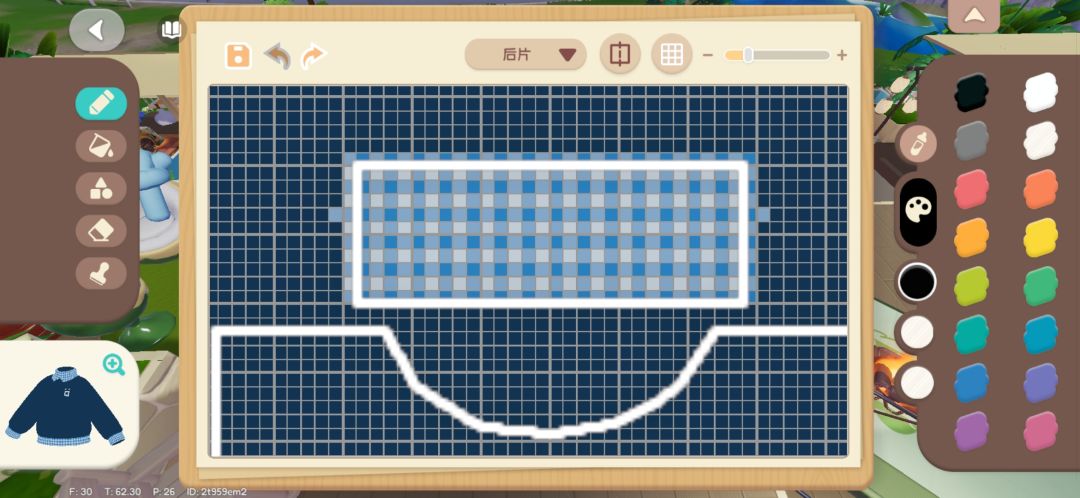Choose the lime green paint swatch
The width and height of the screenshot is (1080, 498).
[971, 286]
